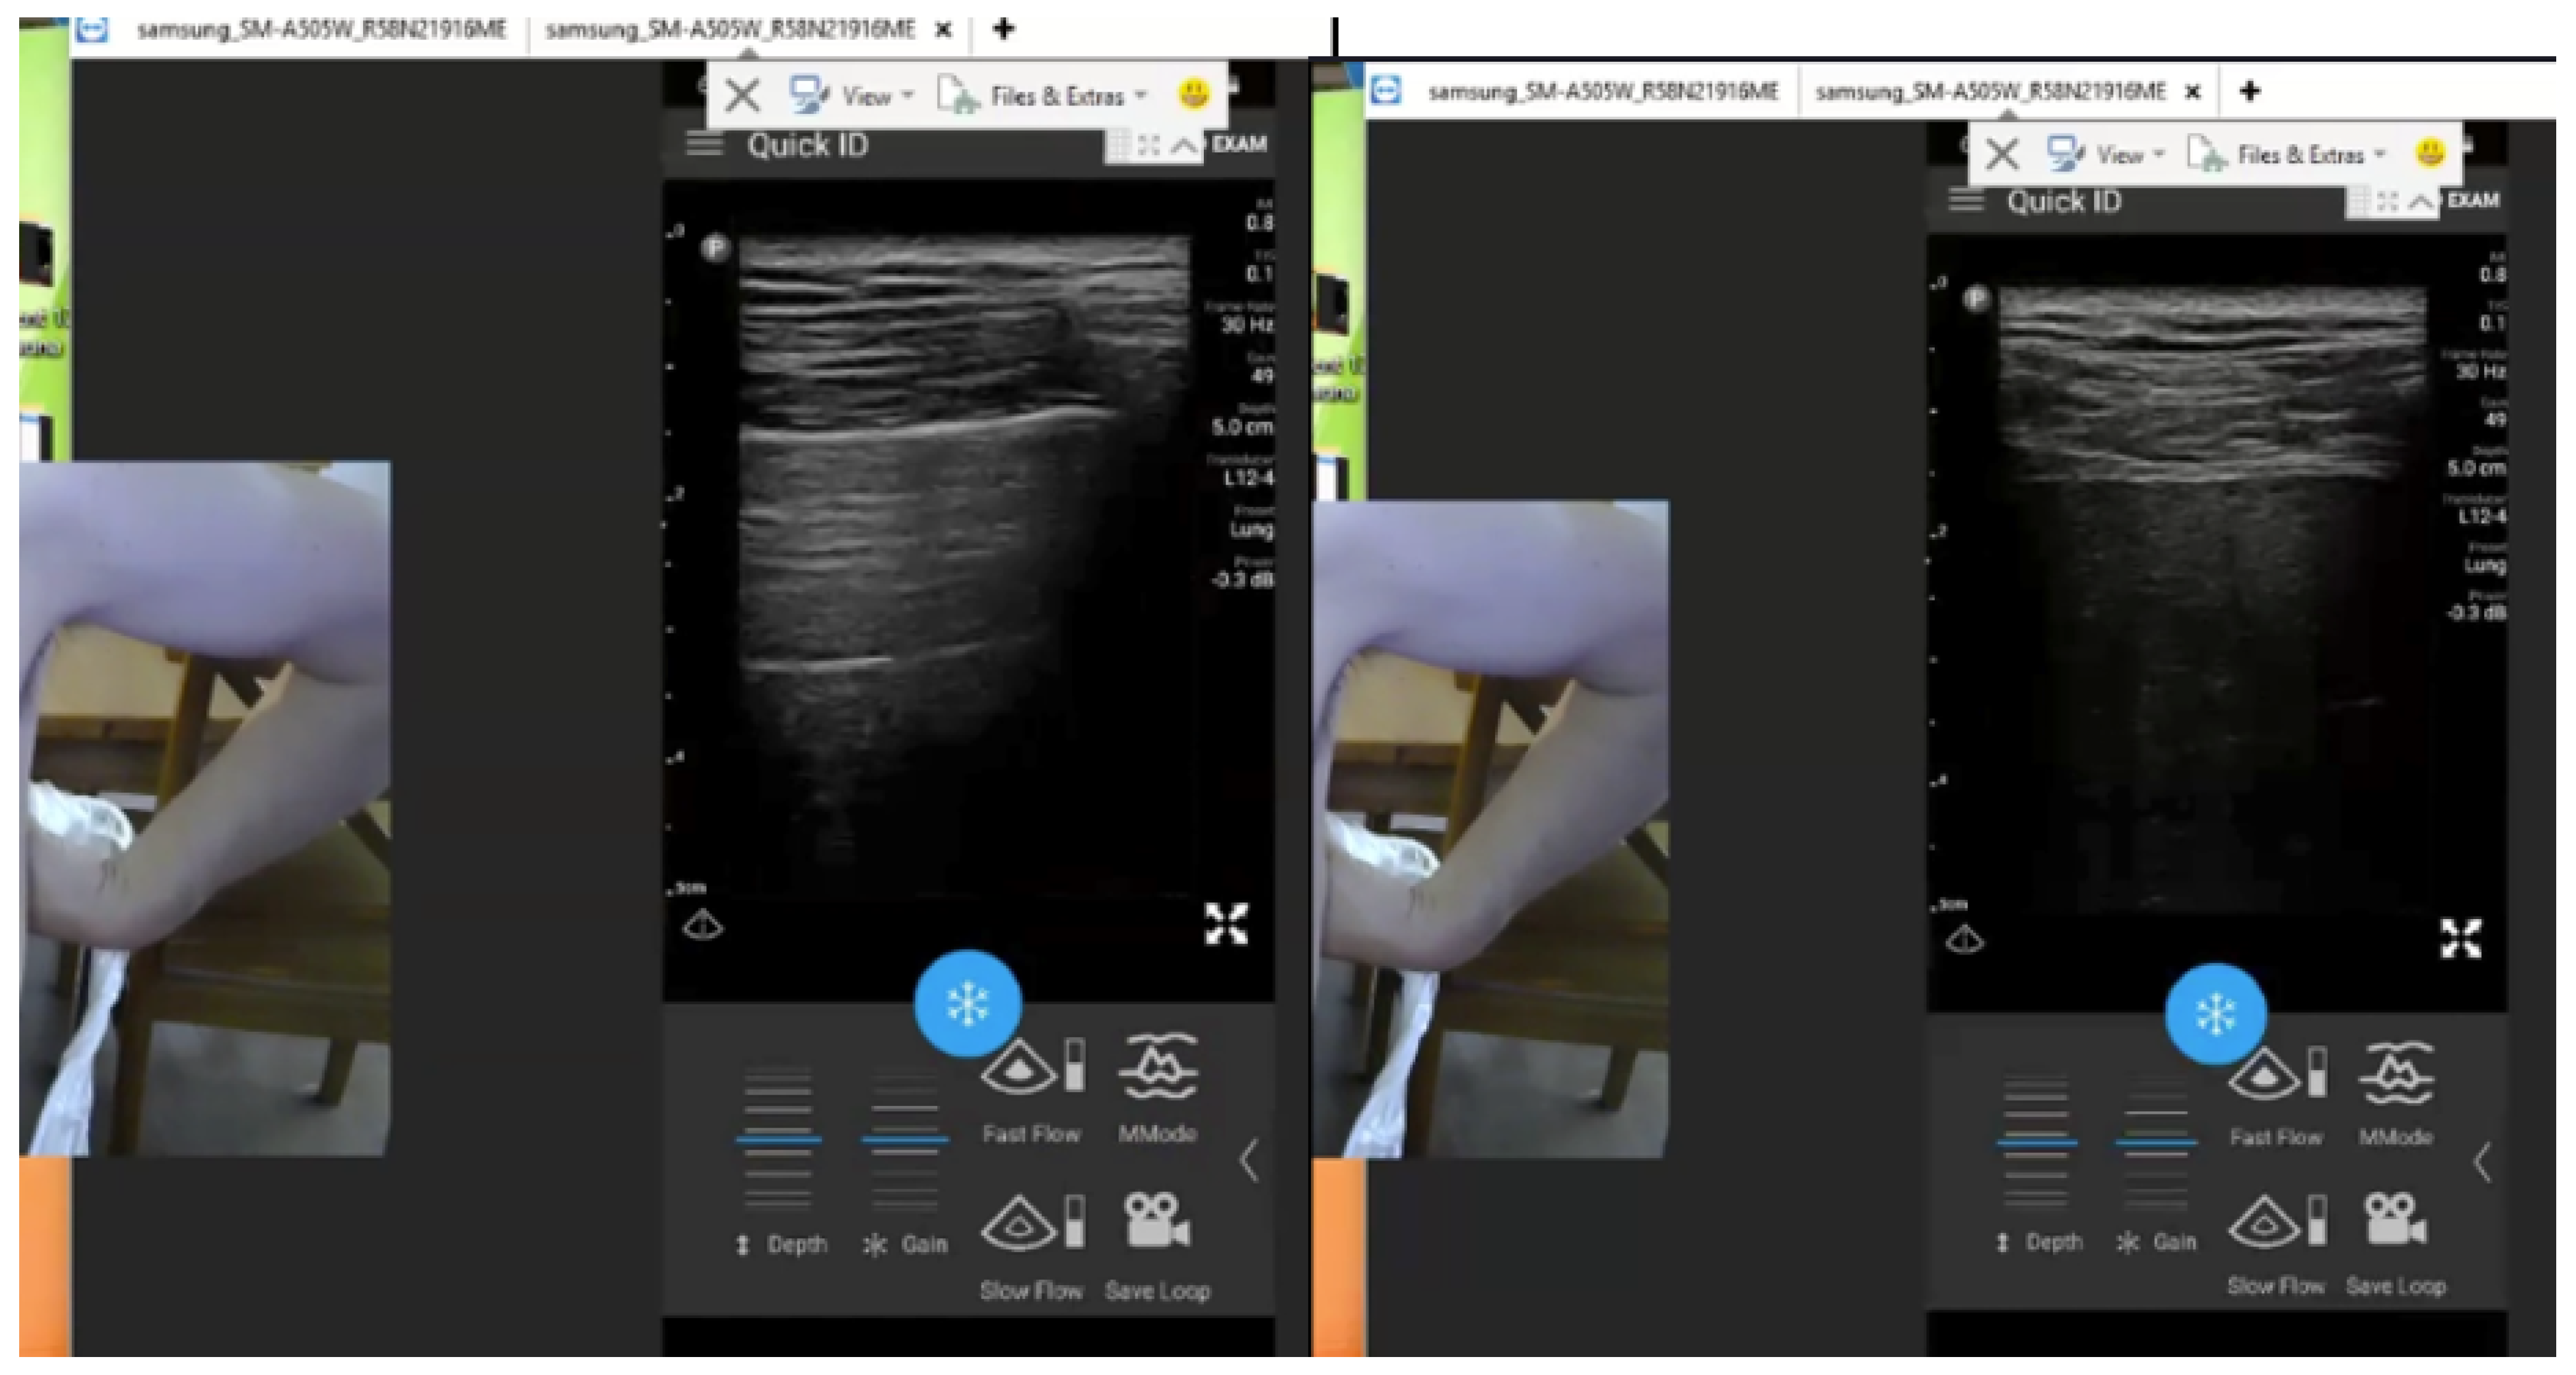Click the smiley feedback icon in right toolbar

click(2430, 153)
